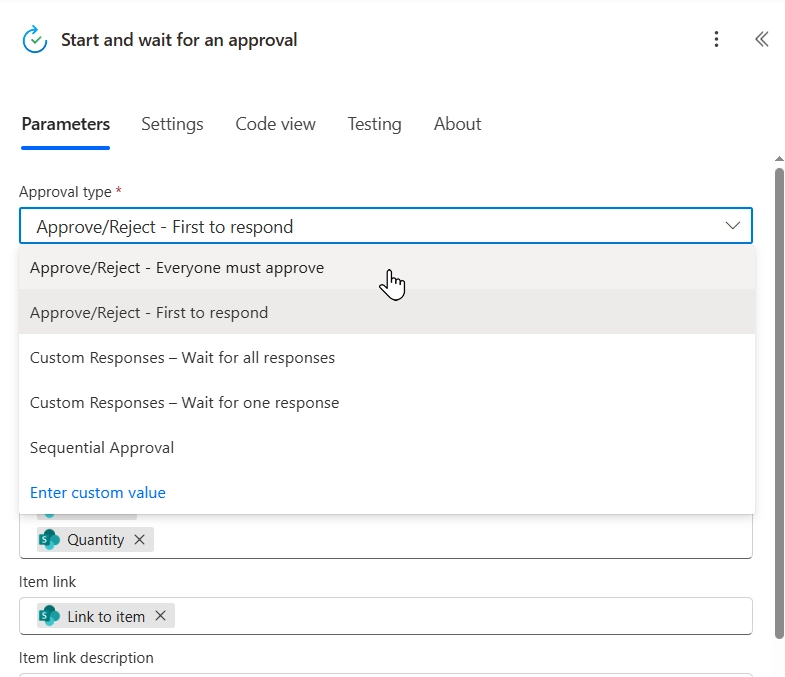Viewport: 785px width, 677px height.
Task: Click the SharePoint icon on Quantity token
Action: [x=49, y=540]
